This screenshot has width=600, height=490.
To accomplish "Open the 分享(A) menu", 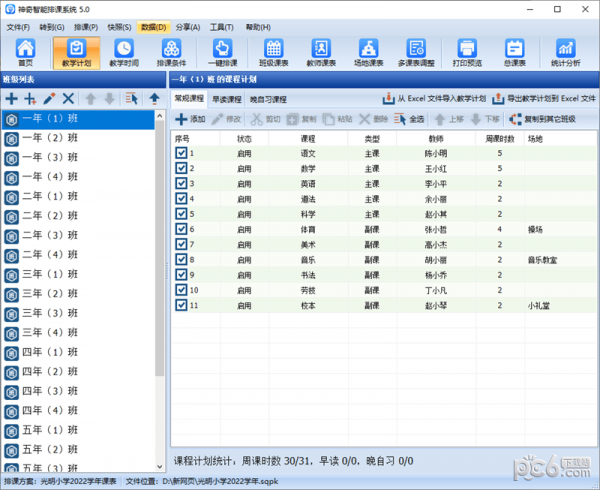I will click(188, 27).
